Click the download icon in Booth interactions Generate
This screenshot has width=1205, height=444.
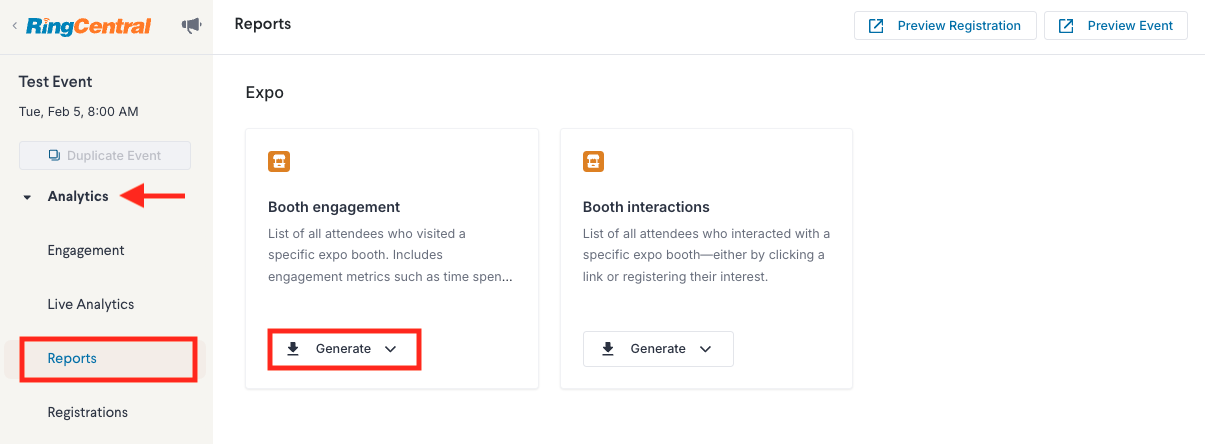tap(608, 349)
